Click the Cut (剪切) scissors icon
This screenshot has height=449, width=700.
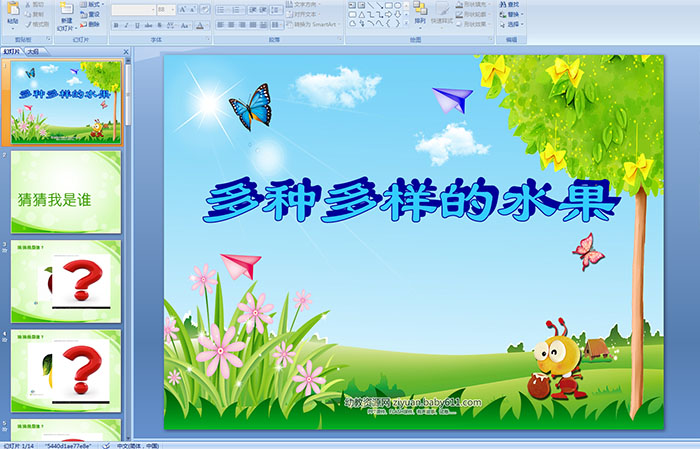pyautogui.click(x=28, y=4)
